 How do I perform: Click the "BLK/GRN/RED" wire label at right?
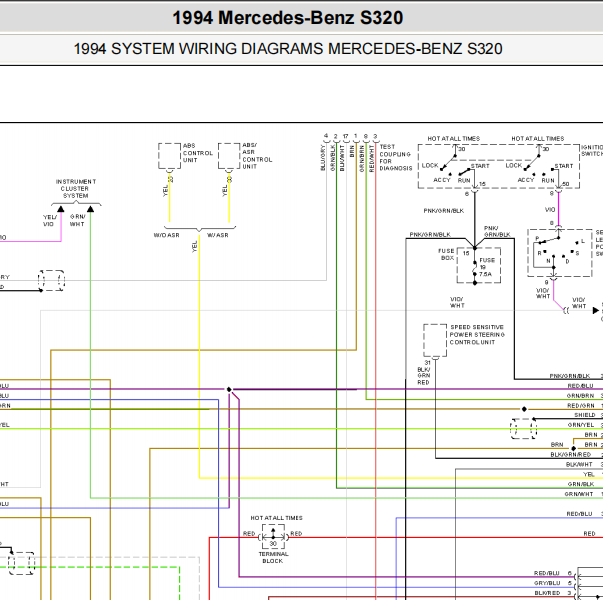click(570, 454)
